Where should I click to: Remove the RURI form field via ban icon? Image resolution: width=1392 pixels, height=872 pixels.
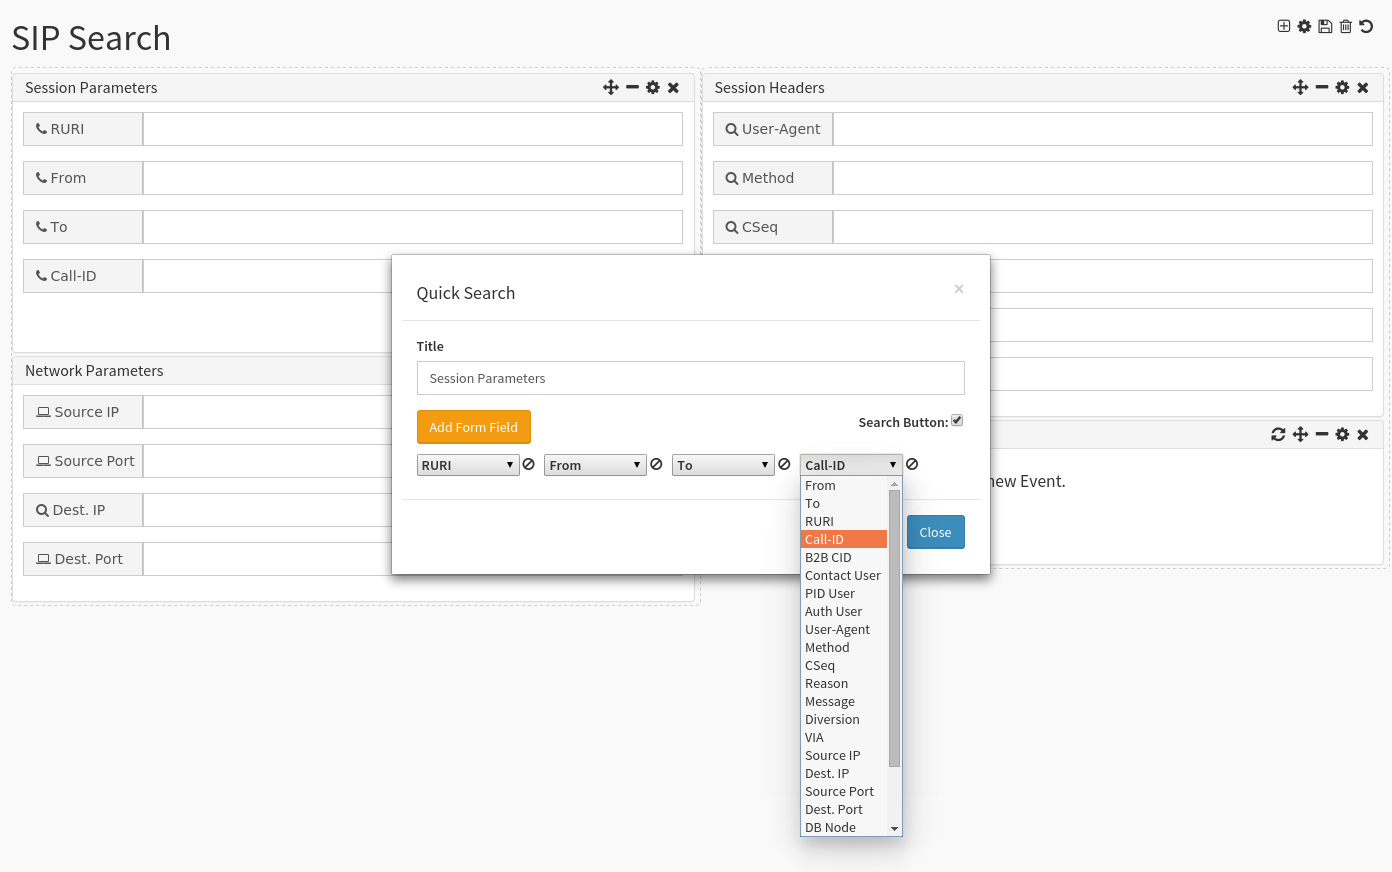(x=529, y=464)
